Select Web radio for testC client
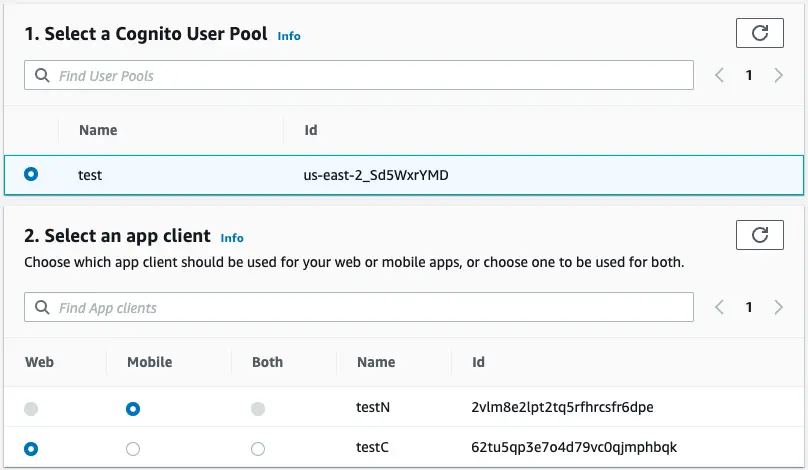Screen dimensions: 808x470 click(x=31, y=449)
